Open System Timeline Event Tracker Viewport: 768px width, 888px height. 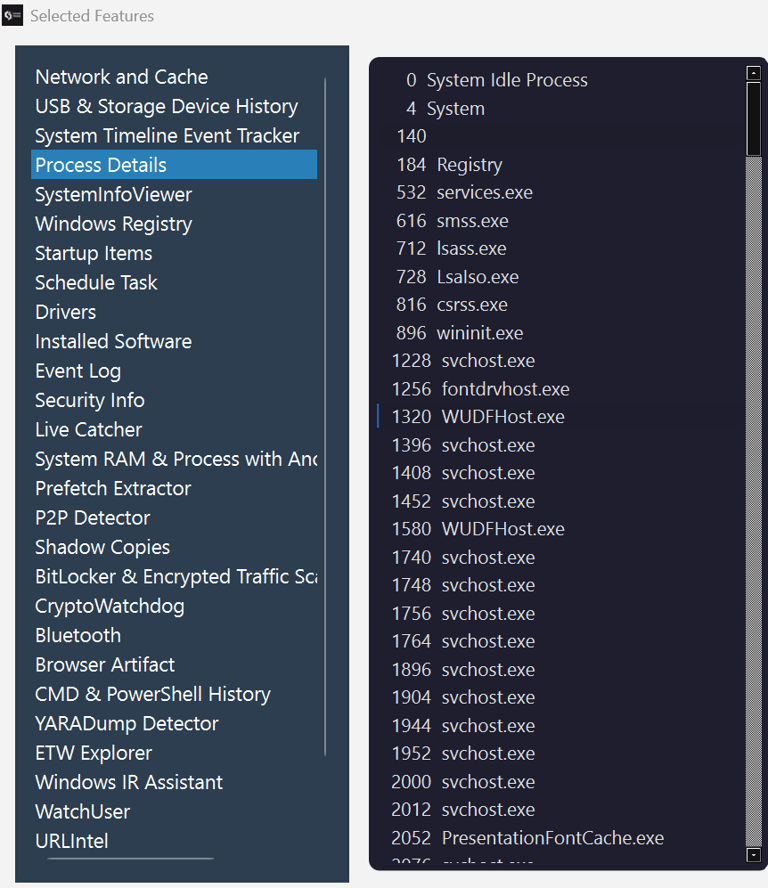pyautogui.click(x=167, y=136)
